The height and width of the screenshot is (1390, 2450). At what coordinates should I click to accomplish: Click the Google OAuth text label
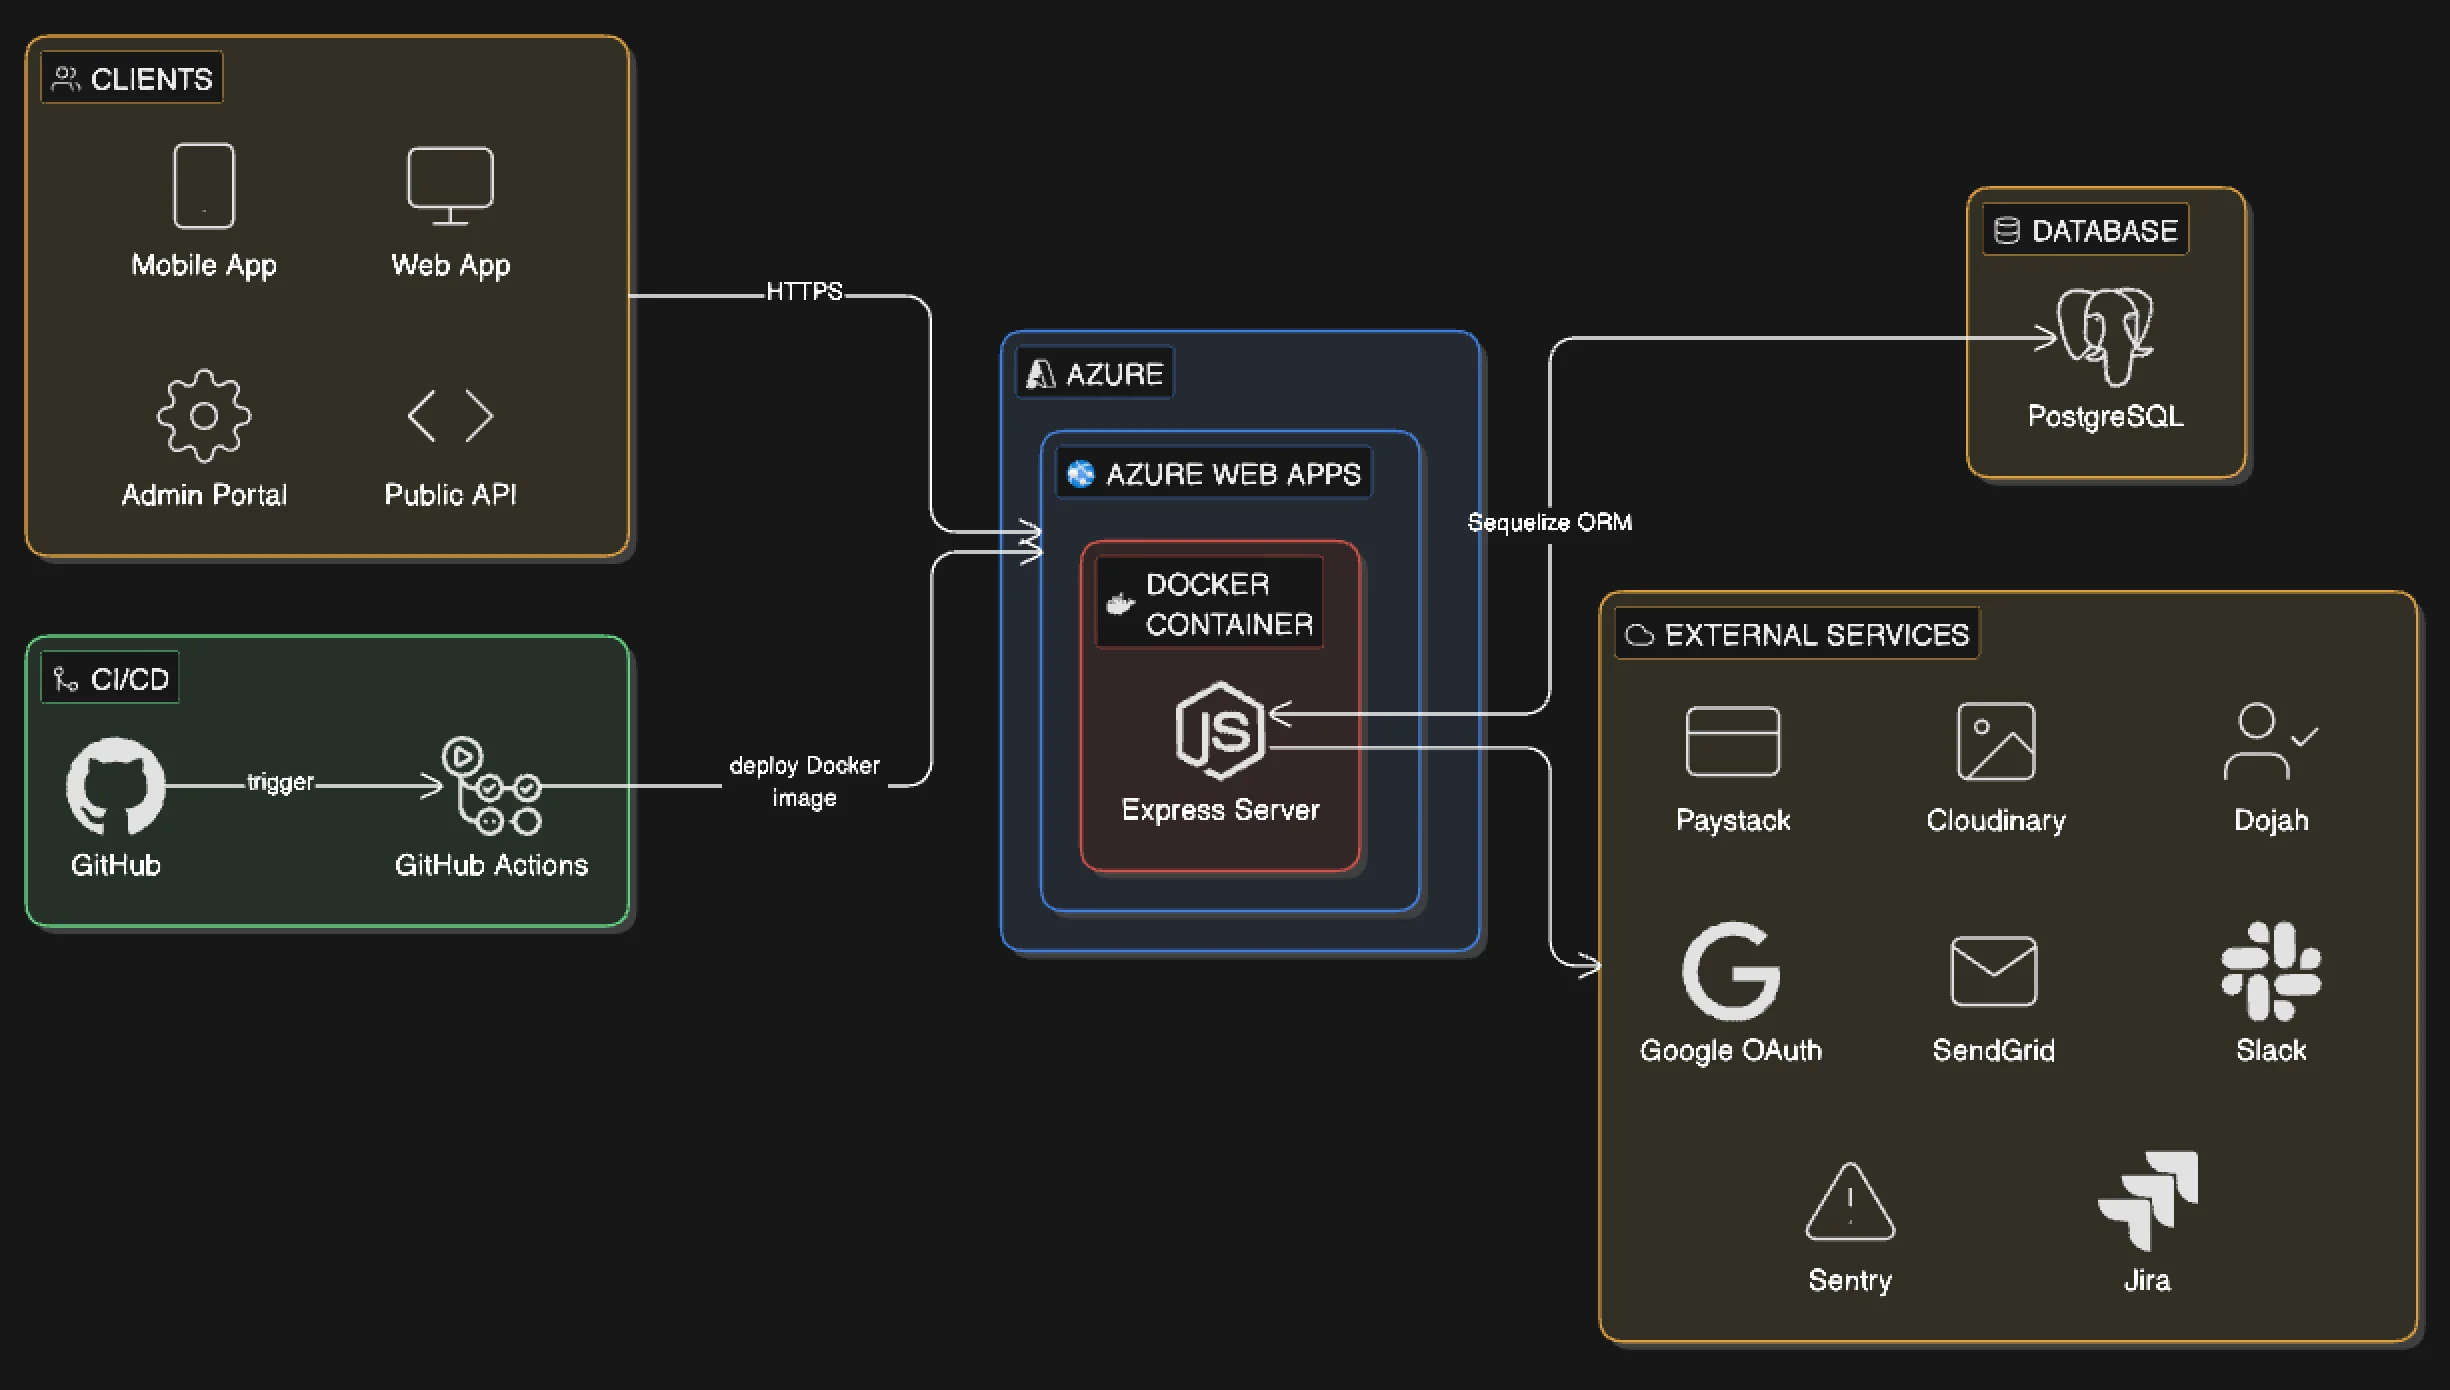tap(1731, 1050)
